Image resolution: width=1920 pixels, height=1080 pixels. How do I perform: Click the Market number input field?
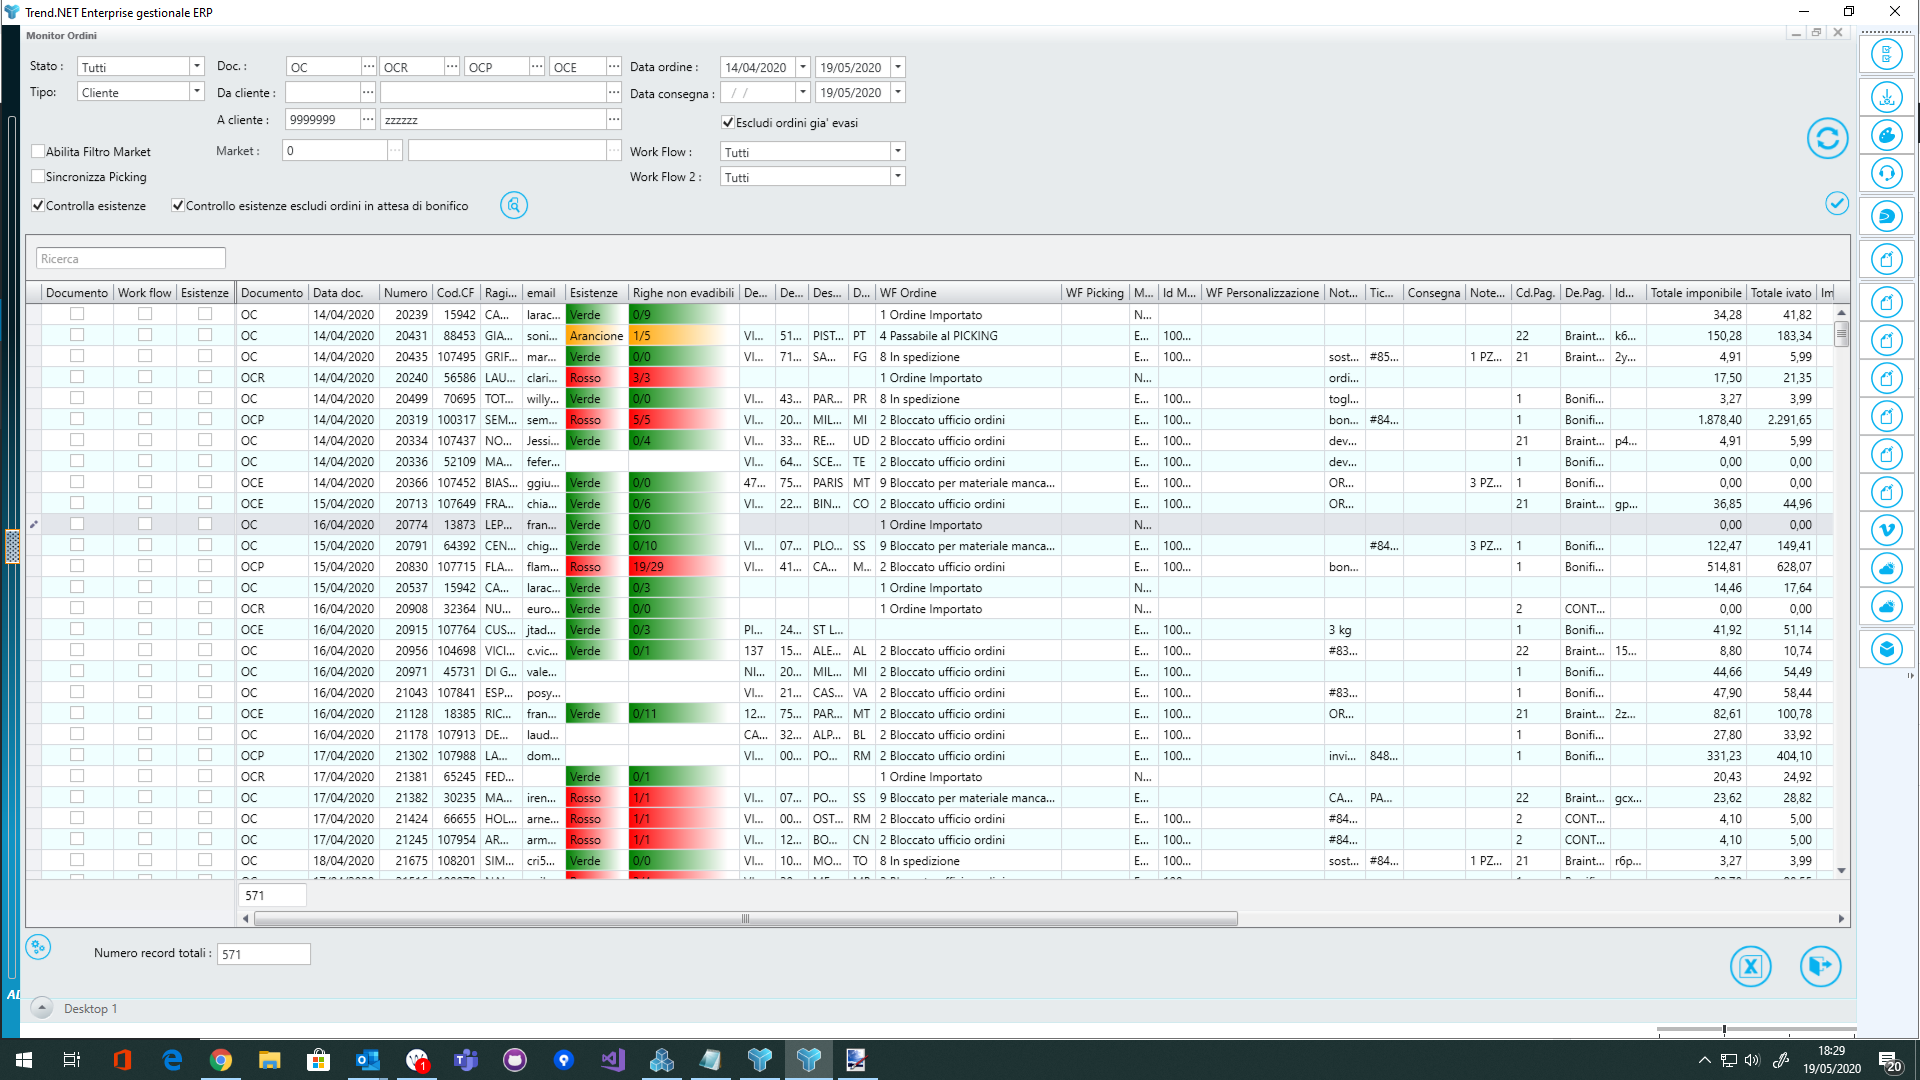tap(335, 150)
